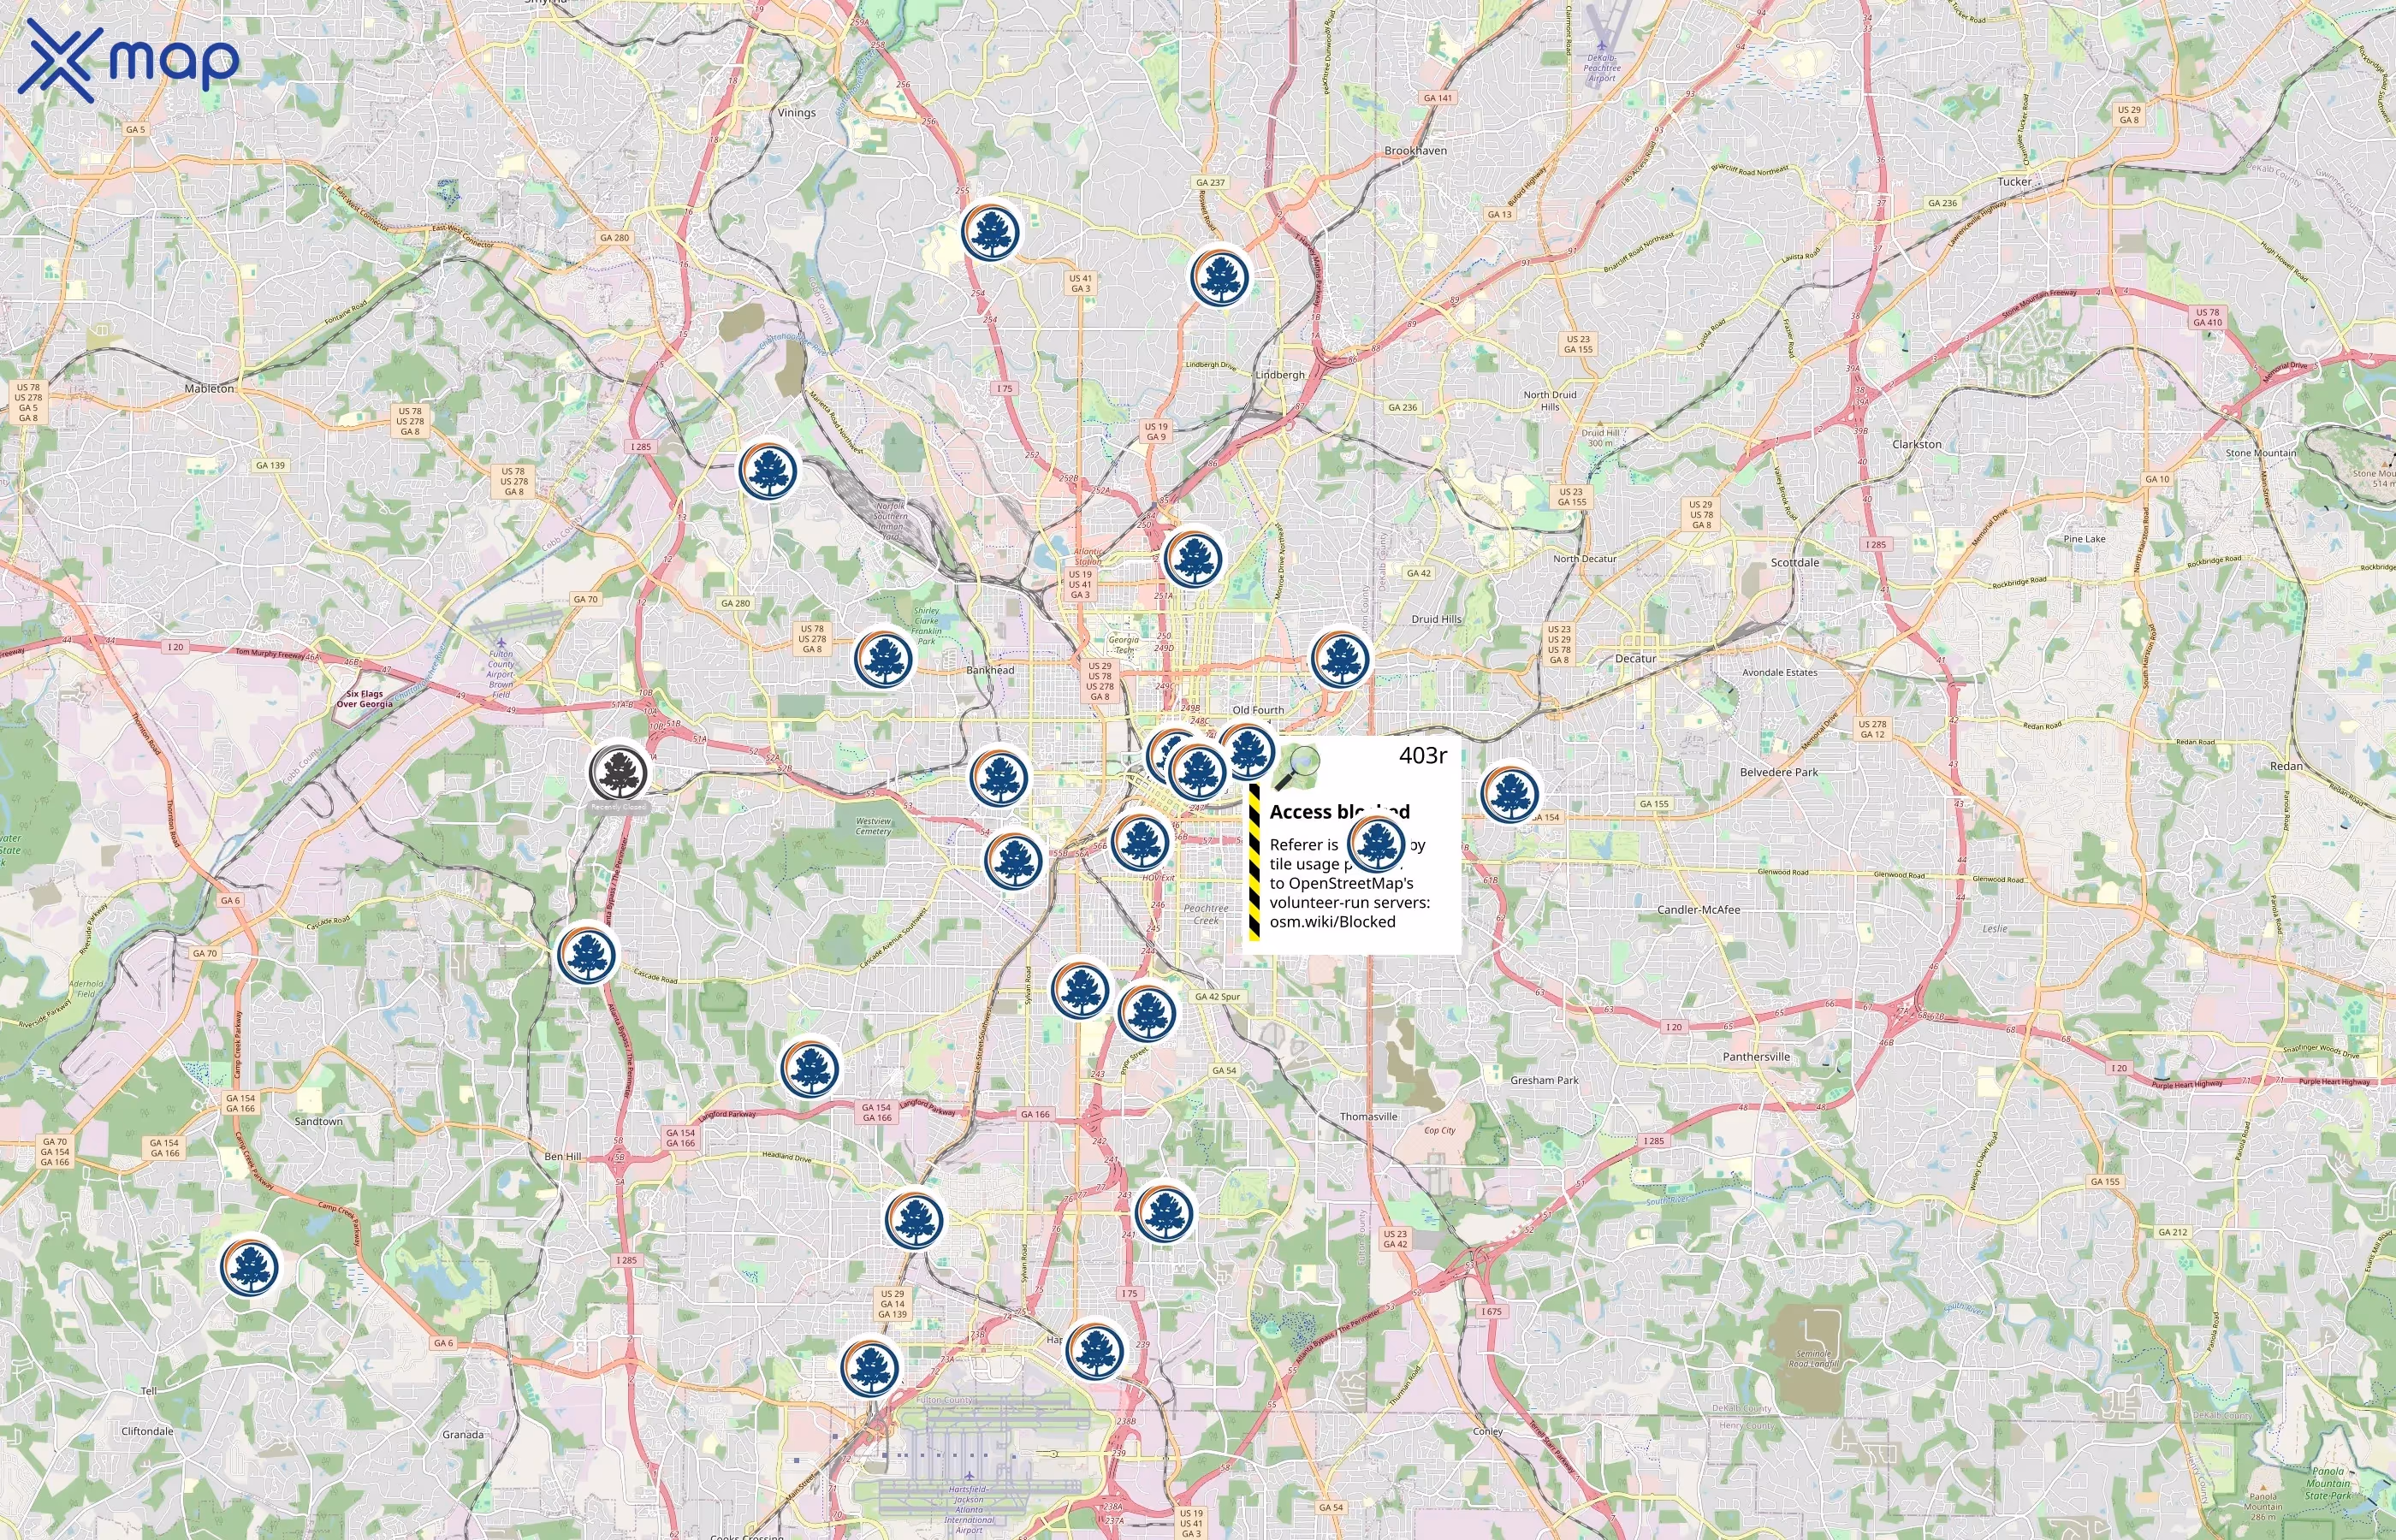Image resolution: width=2396 pixels, height=1540 pixels.
Task: Click the Fulton County Airport Brown Field label
Action: click(x=501, y=674)
